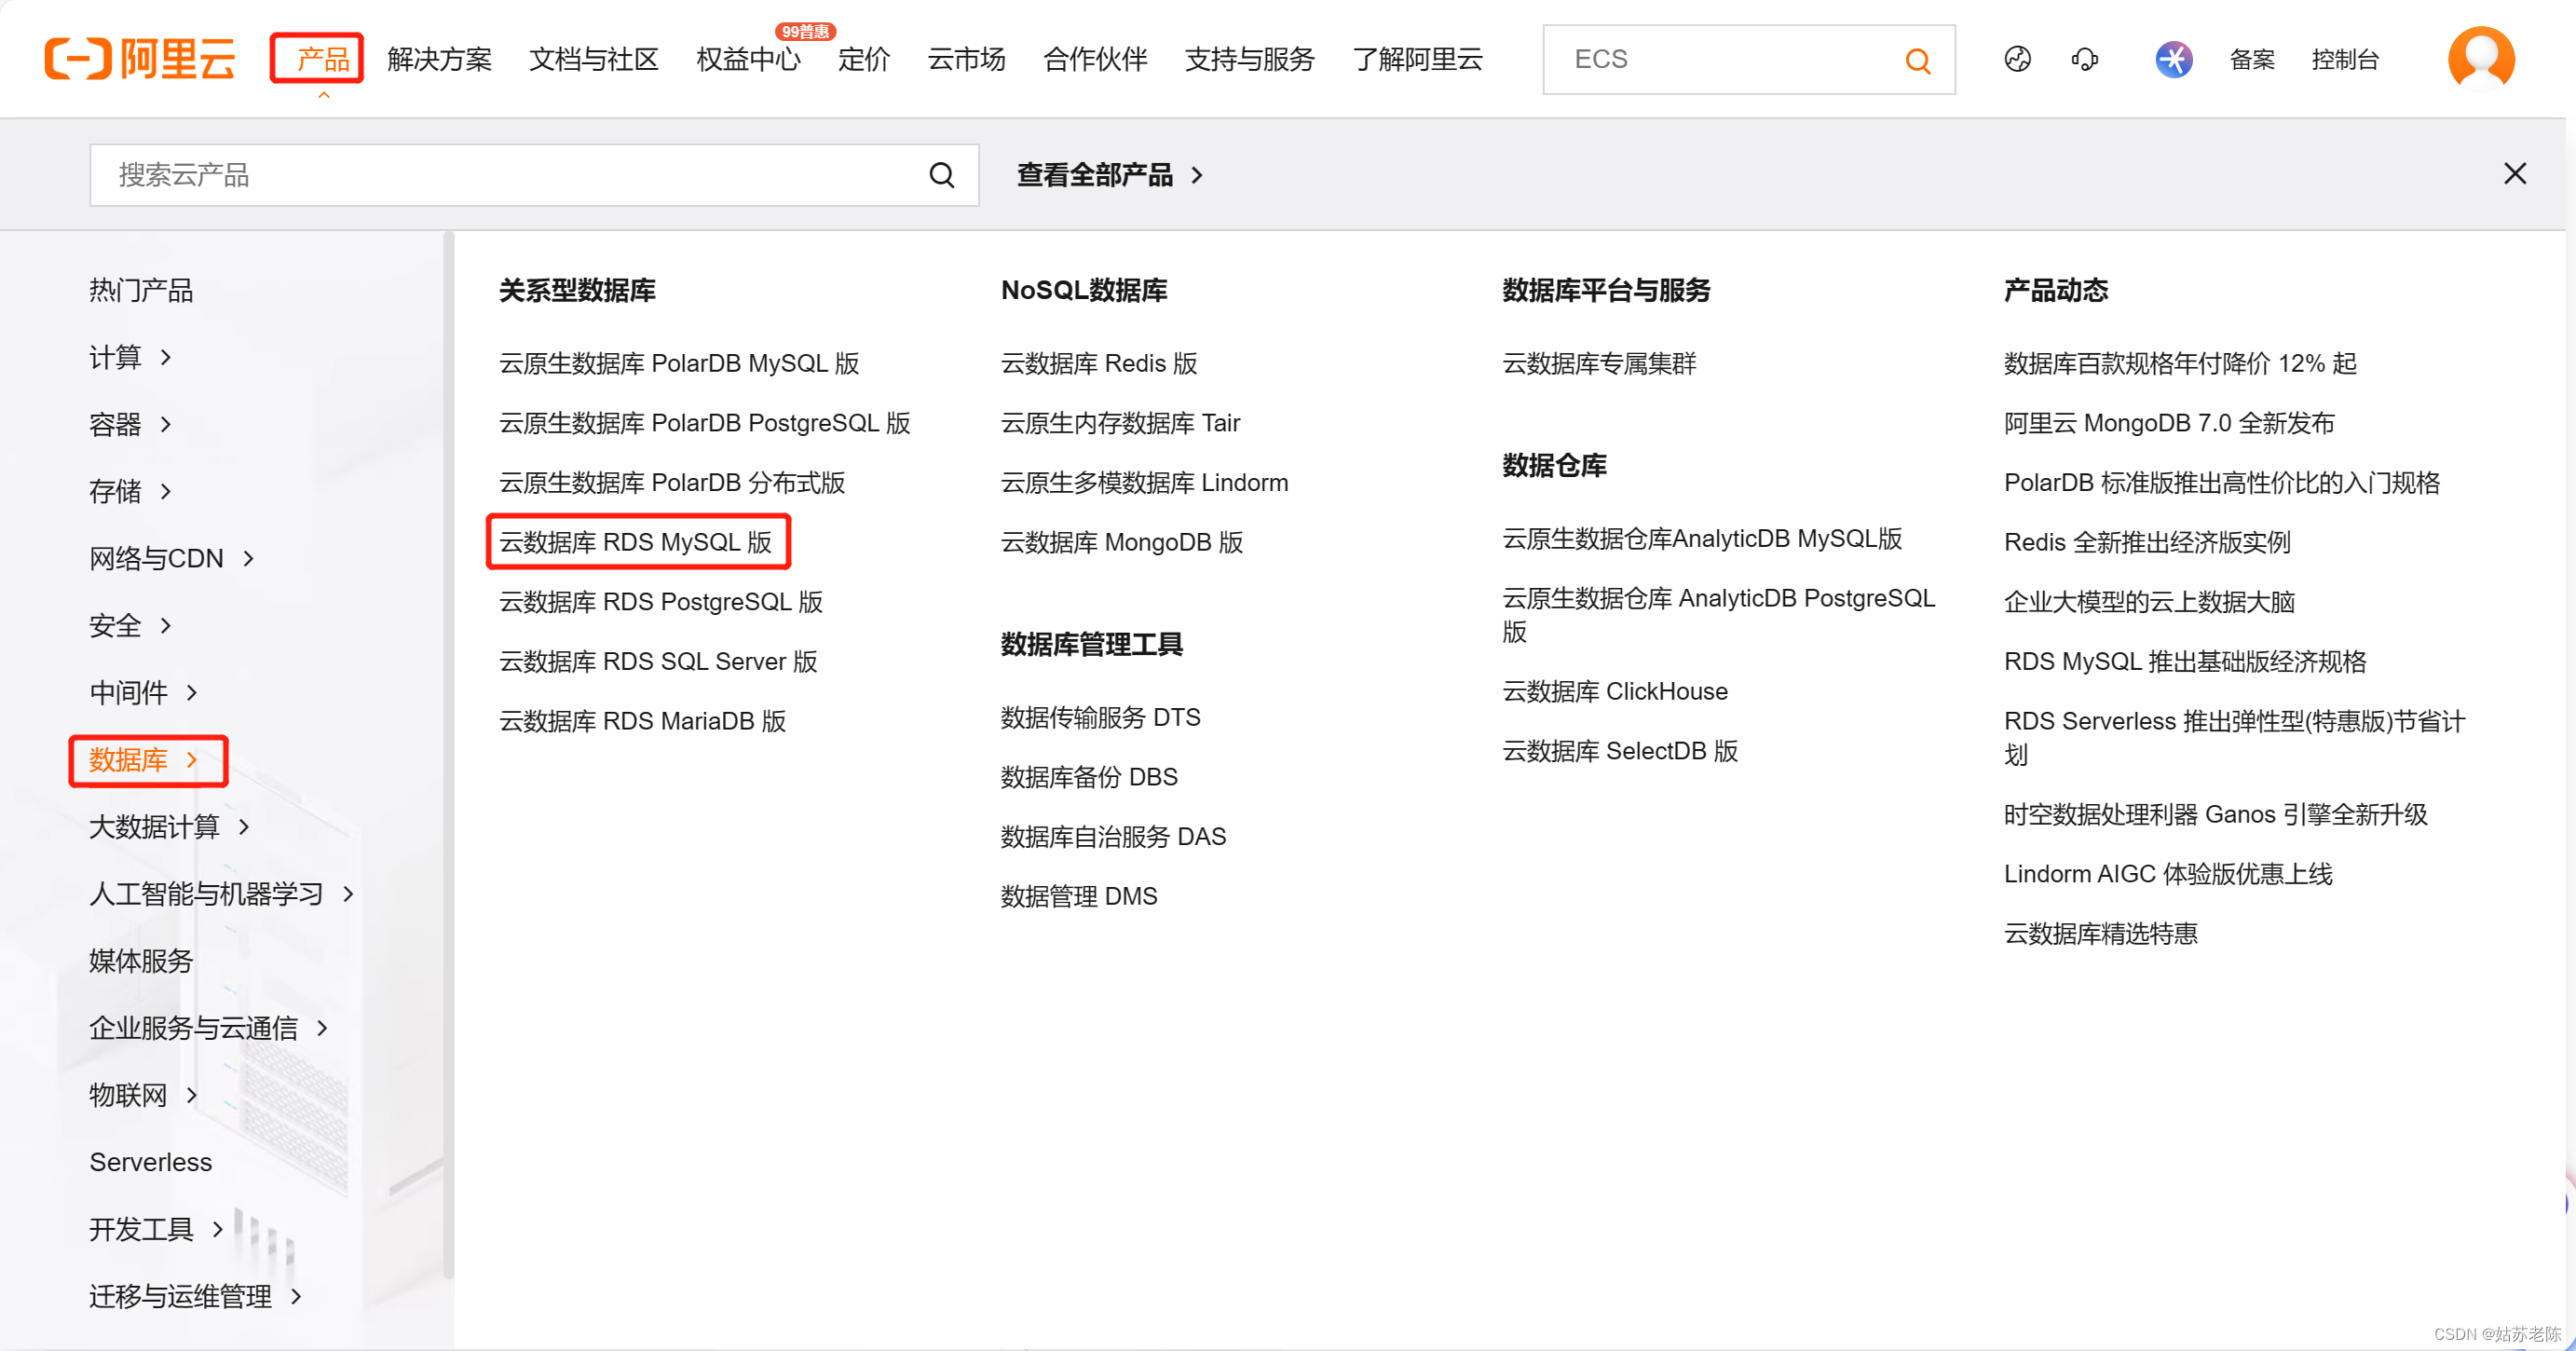
Task: Open 数据库自治服务 DAS
Action: 1113,836
